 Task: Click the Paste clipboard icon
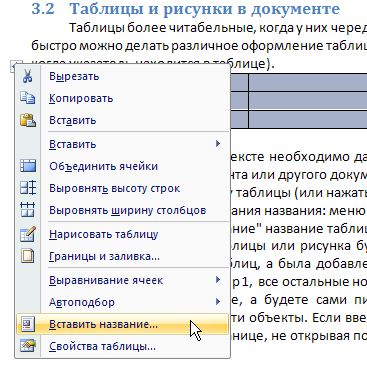point(28,120)
